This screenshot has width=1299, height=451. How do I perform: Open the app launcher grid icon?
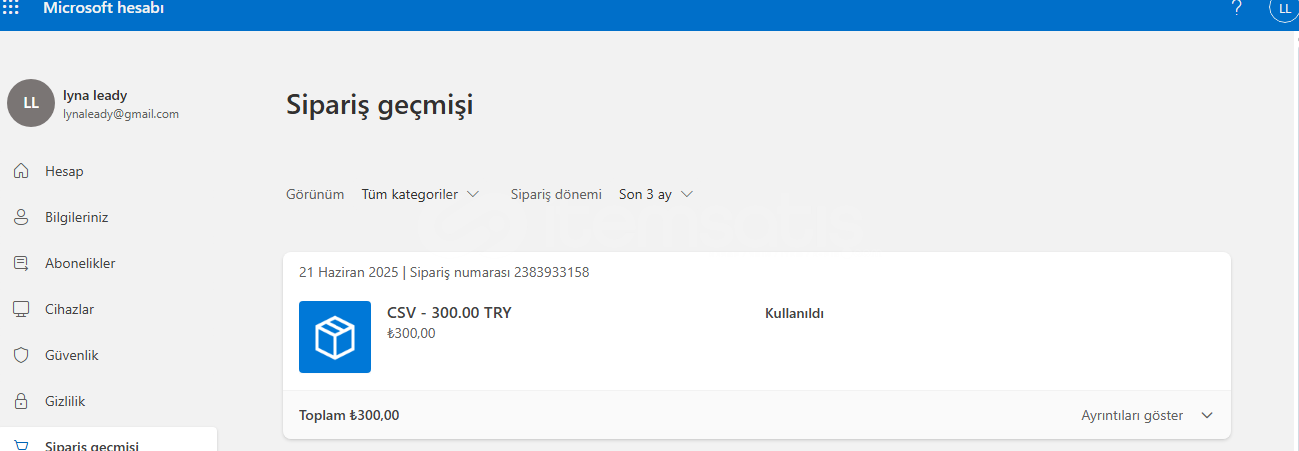pyautogui.click(x=11, y=8)
